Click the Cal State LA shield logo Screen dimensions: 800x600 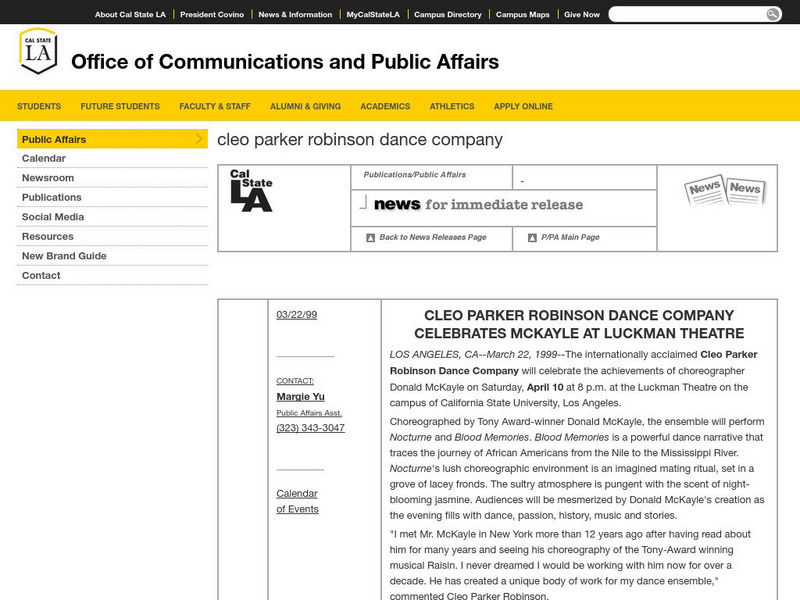(x=38, y=51)
